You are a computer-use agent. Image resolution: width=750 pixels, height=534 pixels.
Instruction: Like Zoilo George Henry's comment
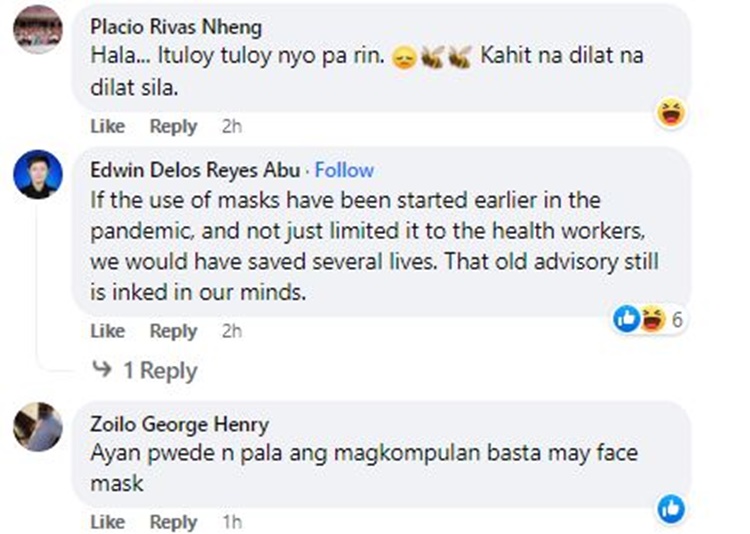click(107, 522)
